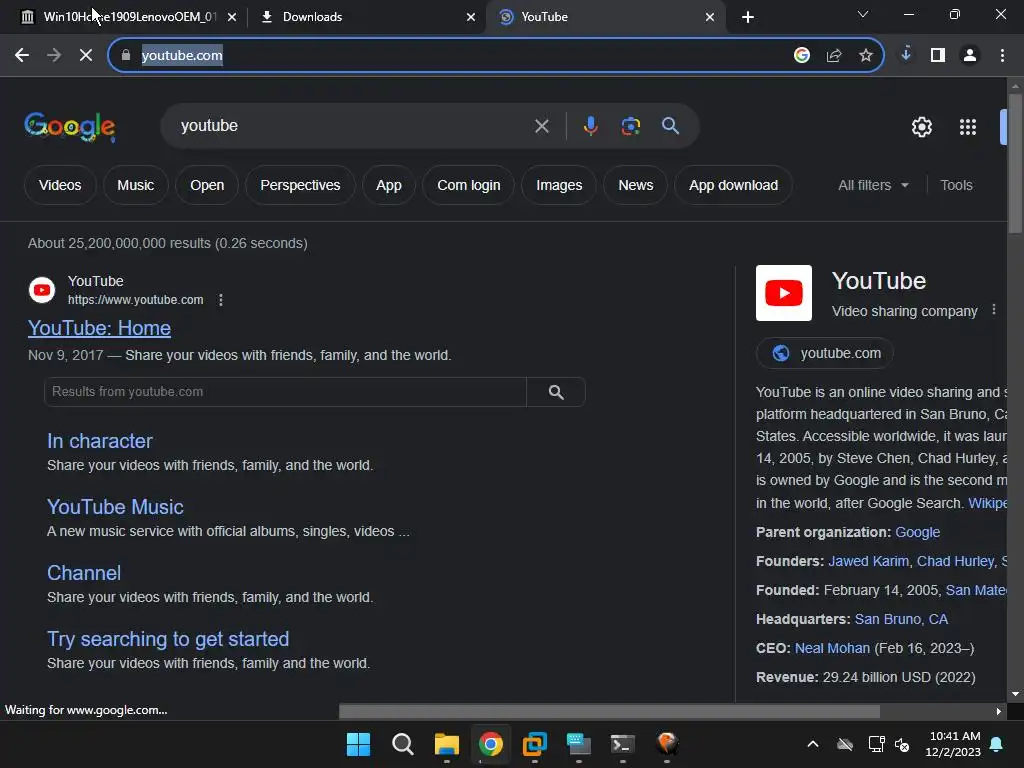Select the App download filter chip
This screenshot has width=1024, height=768.
coord(733,185)
